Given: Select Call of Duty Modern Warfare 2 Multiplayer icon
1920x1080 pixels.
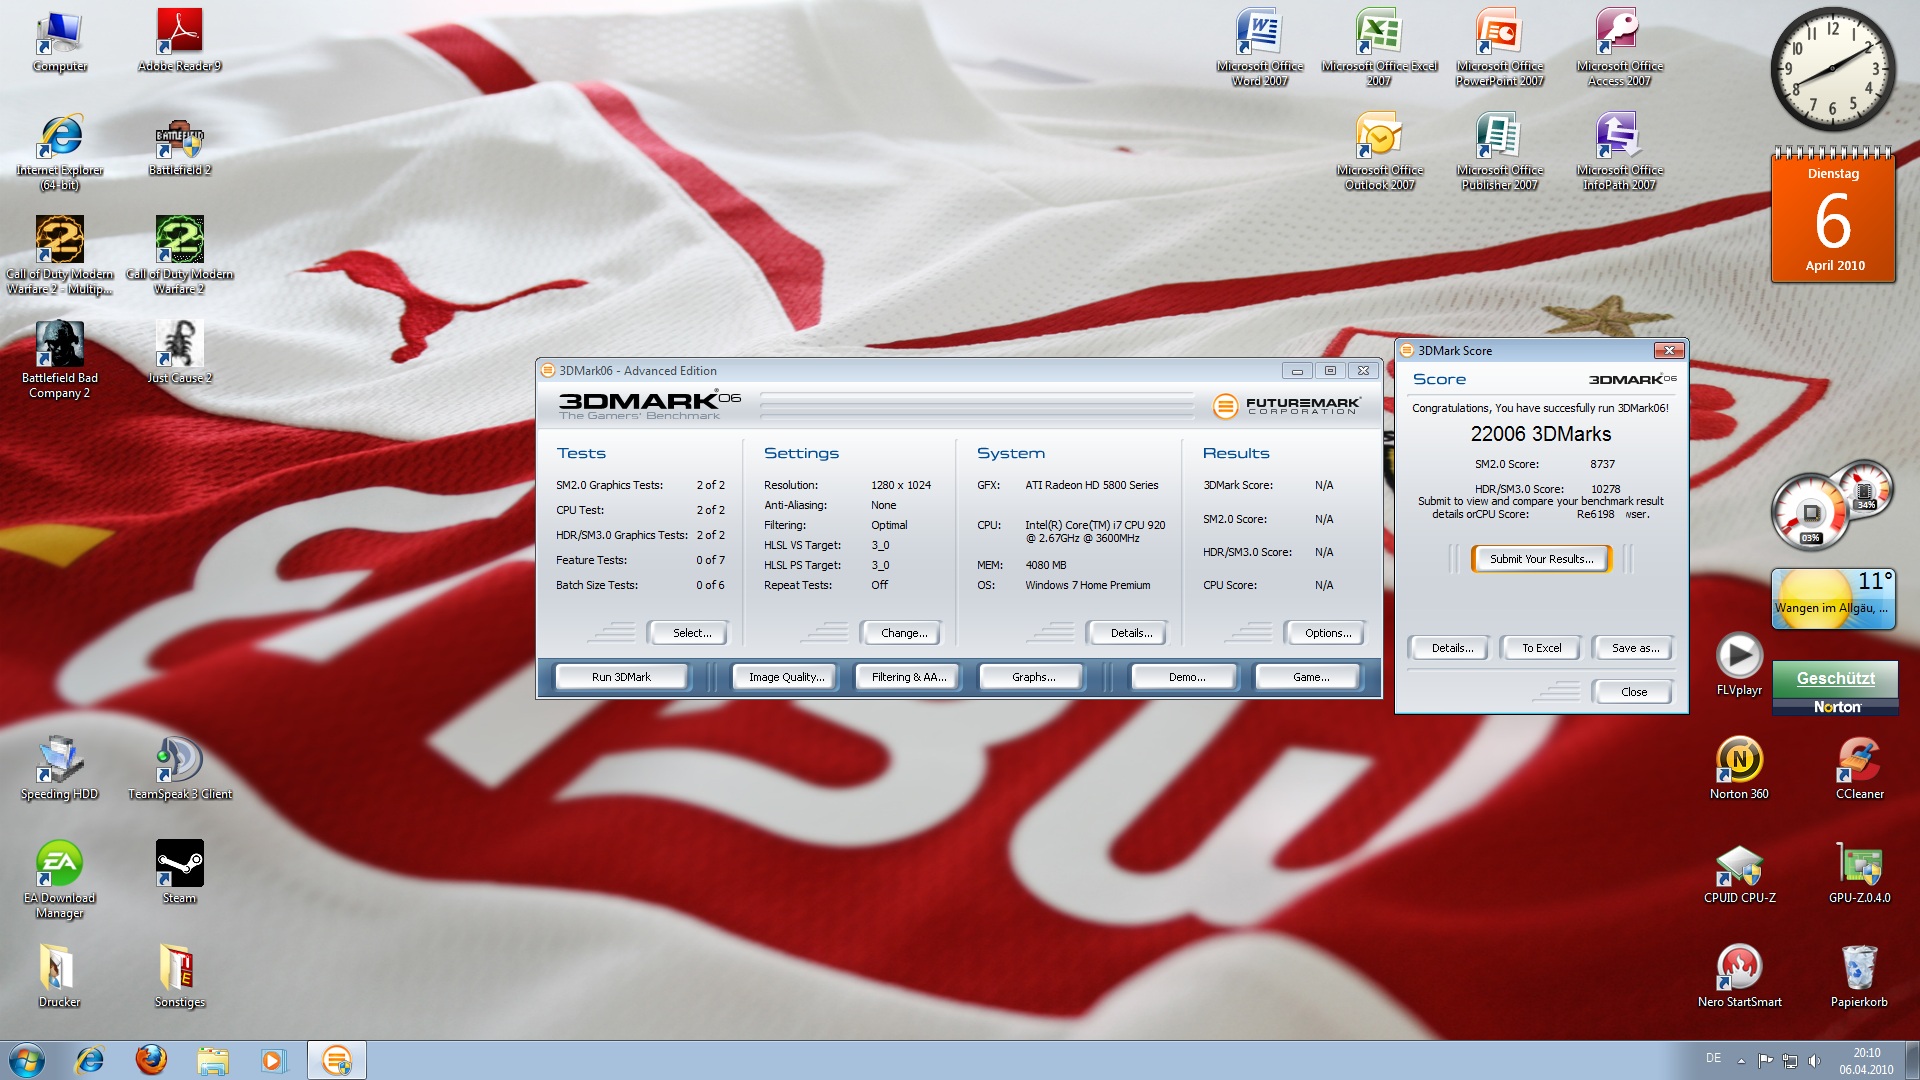Looking at the screenshot, I should 60,256.
